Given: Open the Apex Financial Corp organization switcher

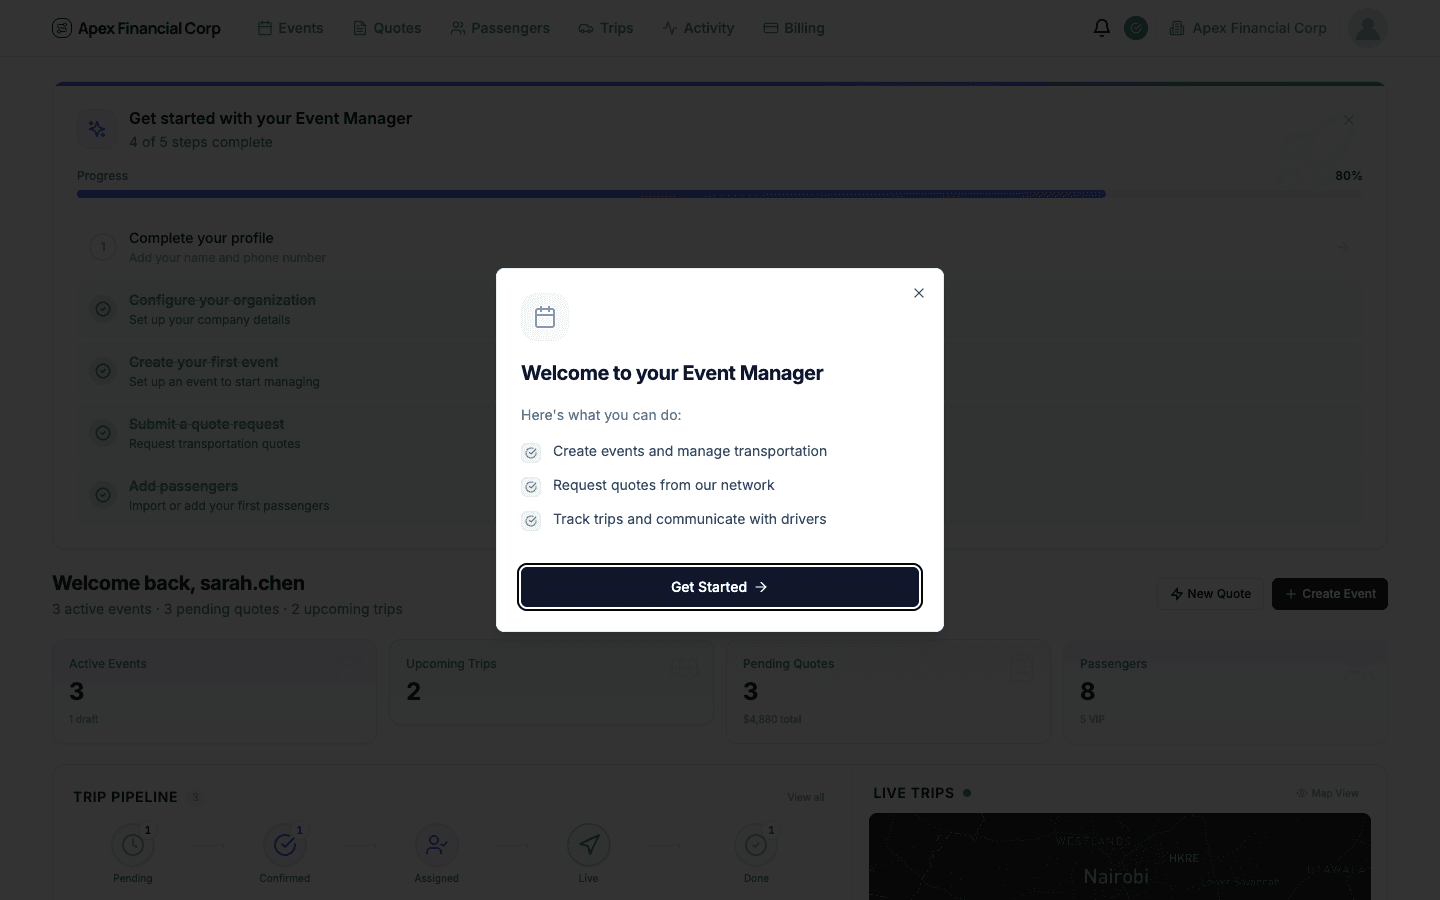Looking at the screenshot, I should coord(1247,28).
